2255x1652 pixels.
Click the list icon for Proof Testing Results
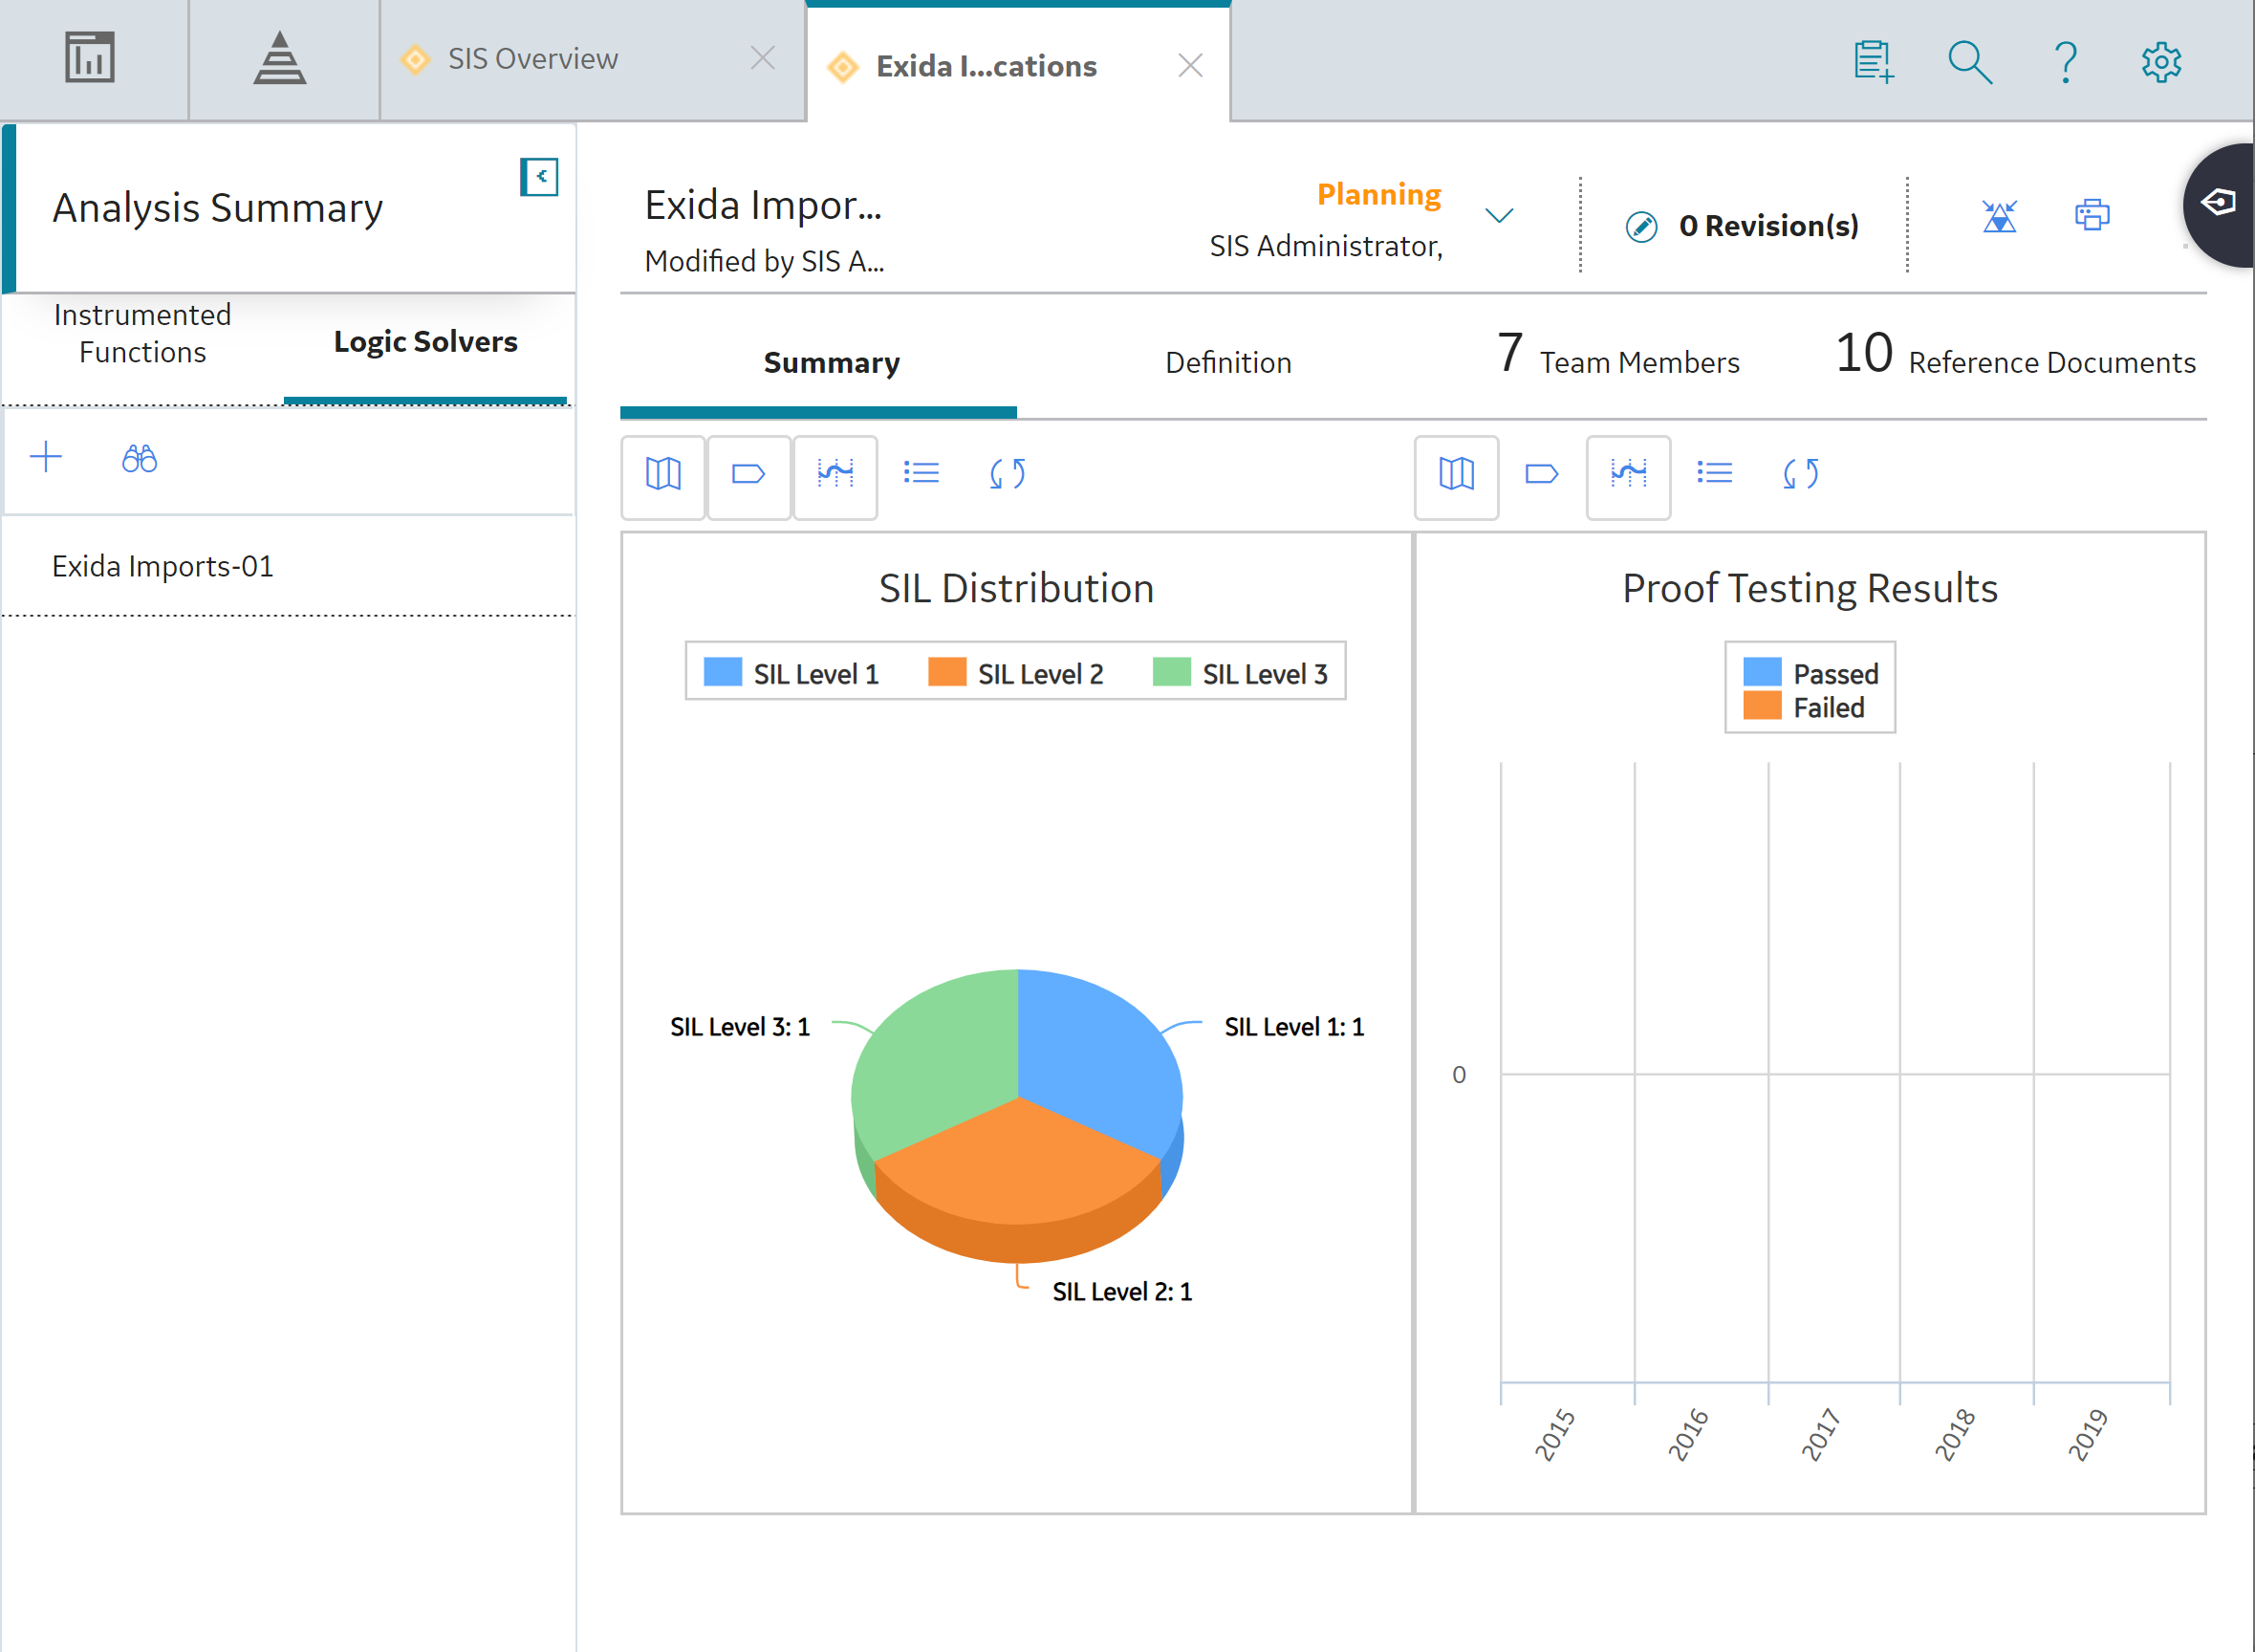point(1714,473)
